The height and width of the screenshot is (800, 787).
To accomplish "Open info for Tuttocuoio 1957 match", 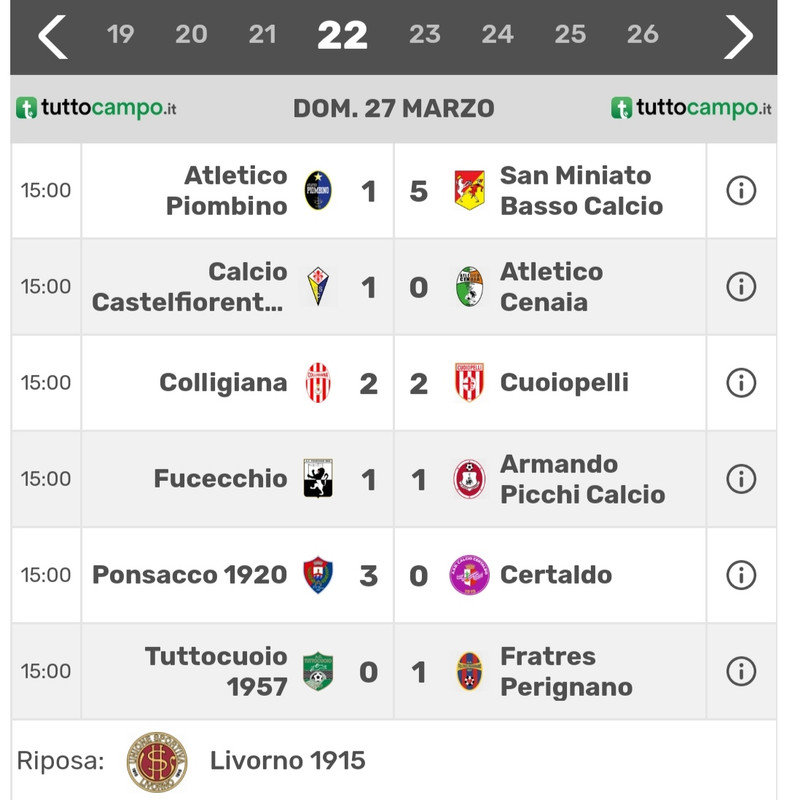I will 741,671.
